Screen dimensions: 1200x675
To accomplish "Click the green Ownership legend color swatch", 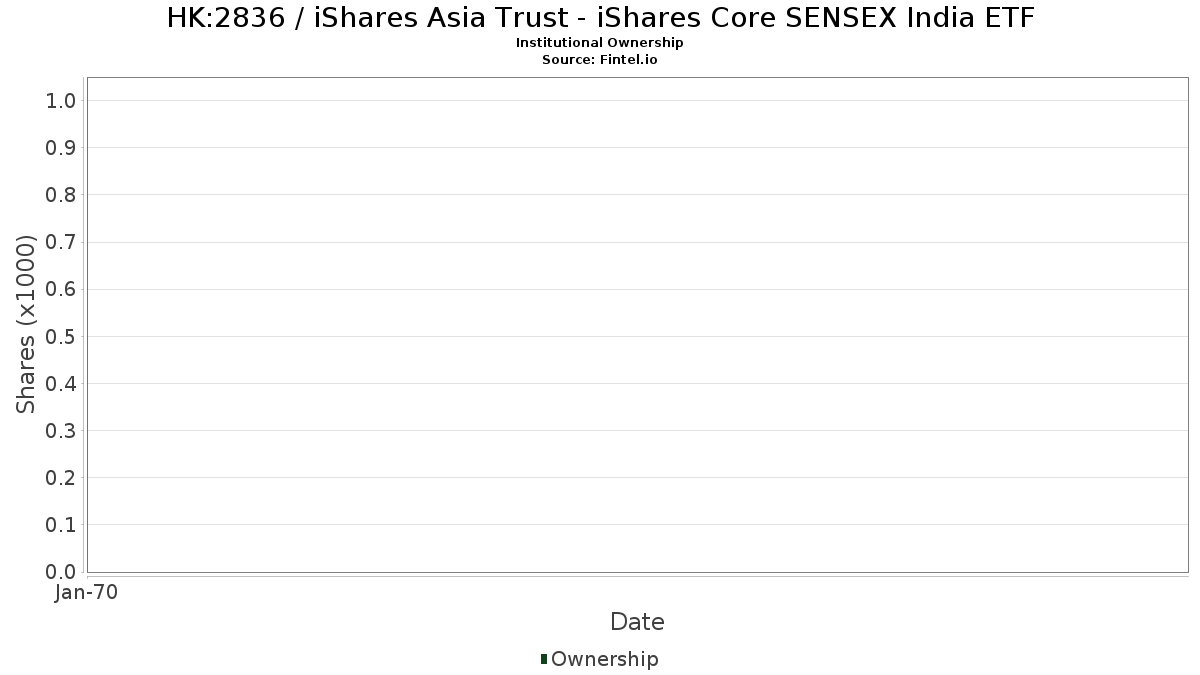I will tap(544, 658).
